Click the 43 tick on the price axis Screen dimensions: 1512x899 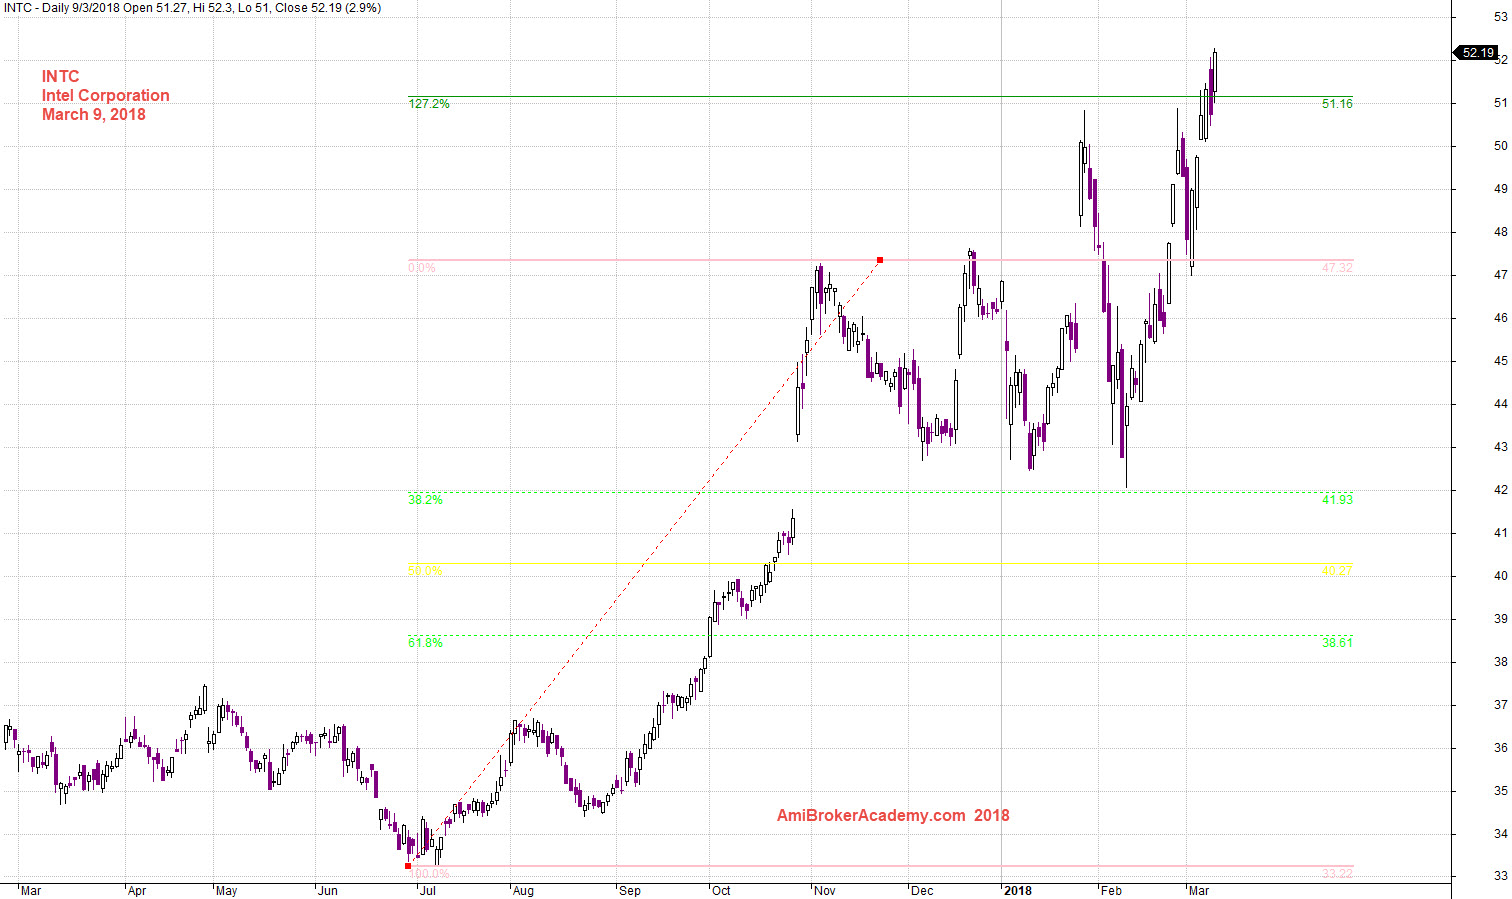point(1500,447)
